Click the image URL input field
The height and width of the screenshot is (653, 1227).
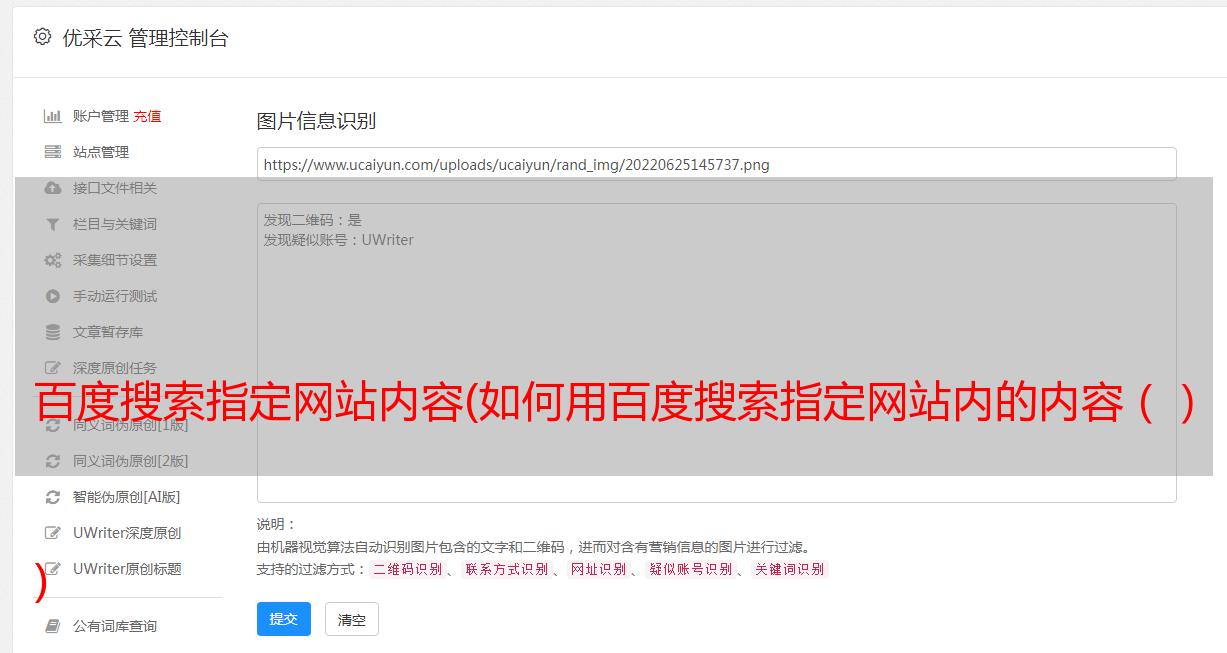[x=716, y=164]
